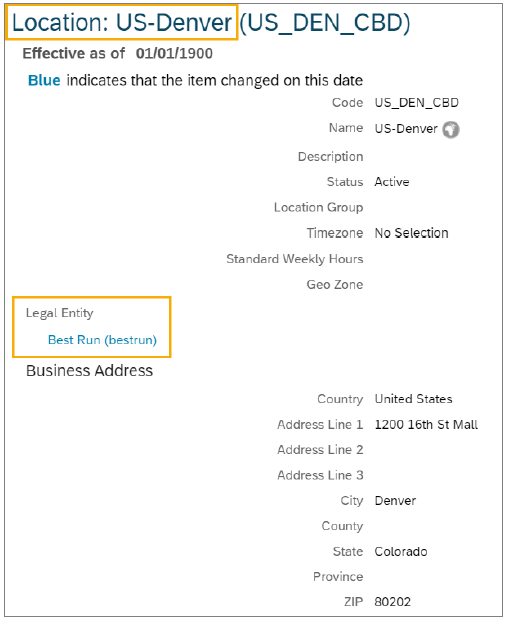Click the Business Address section heading
The height and width of the screenshot is (619, 507).
[x=89, y=371]
